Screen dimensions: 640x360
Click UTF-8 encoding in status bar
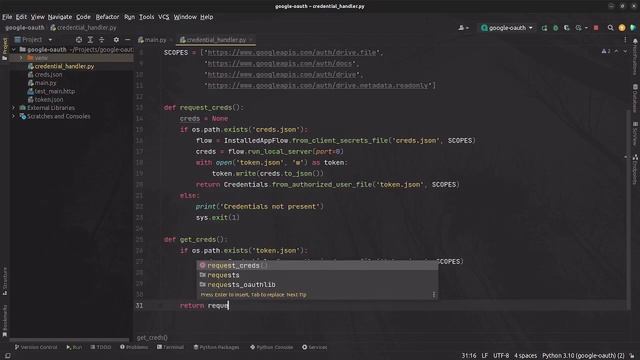(x=501, y=356)
